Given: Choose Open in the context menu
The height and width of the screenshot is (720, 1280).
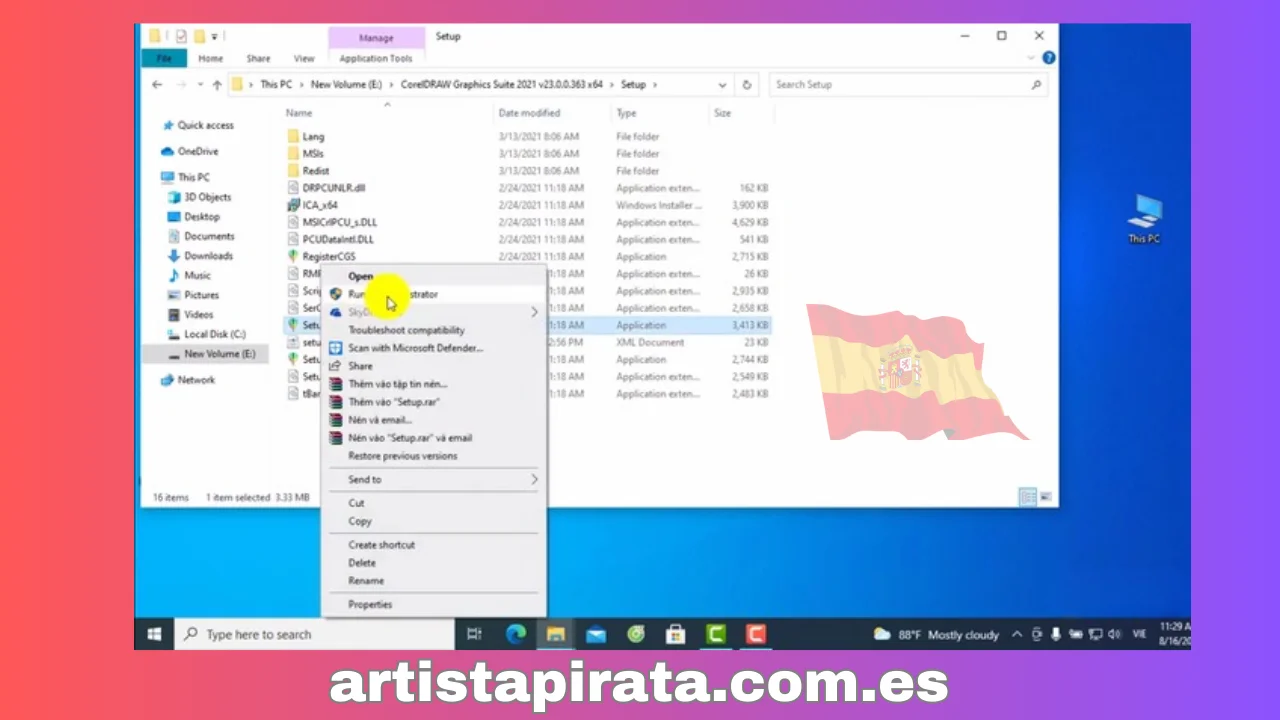Looking at the screenshot, I should tap(434, 276).
